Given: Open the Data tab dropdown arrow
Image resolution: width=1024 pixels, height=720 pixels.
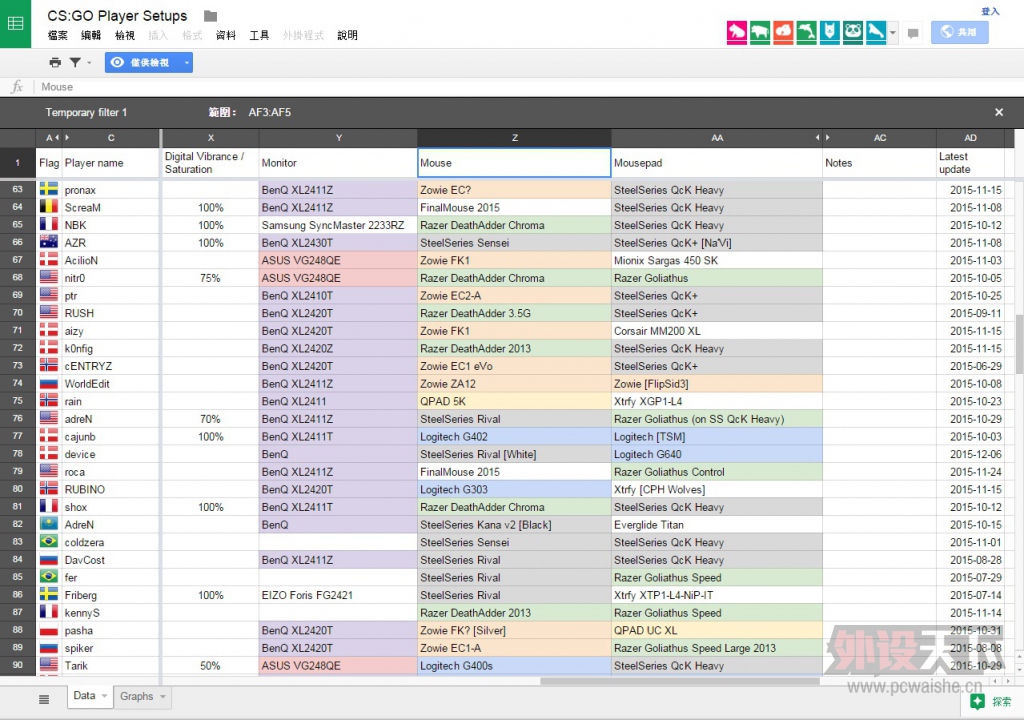Looking at the screenshot, I should (x=104, y=696).
